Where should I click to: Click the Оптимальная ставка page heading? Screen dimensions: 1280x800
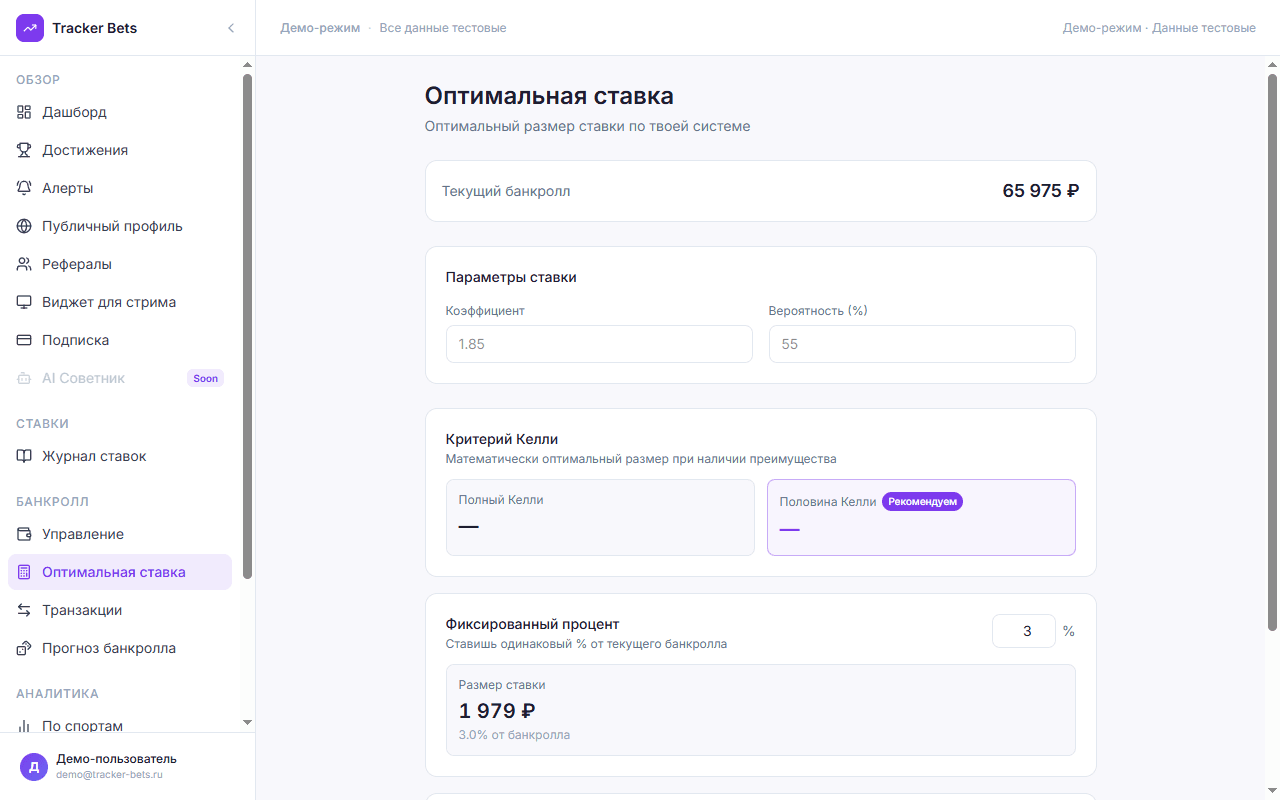(x=549, y=96)
